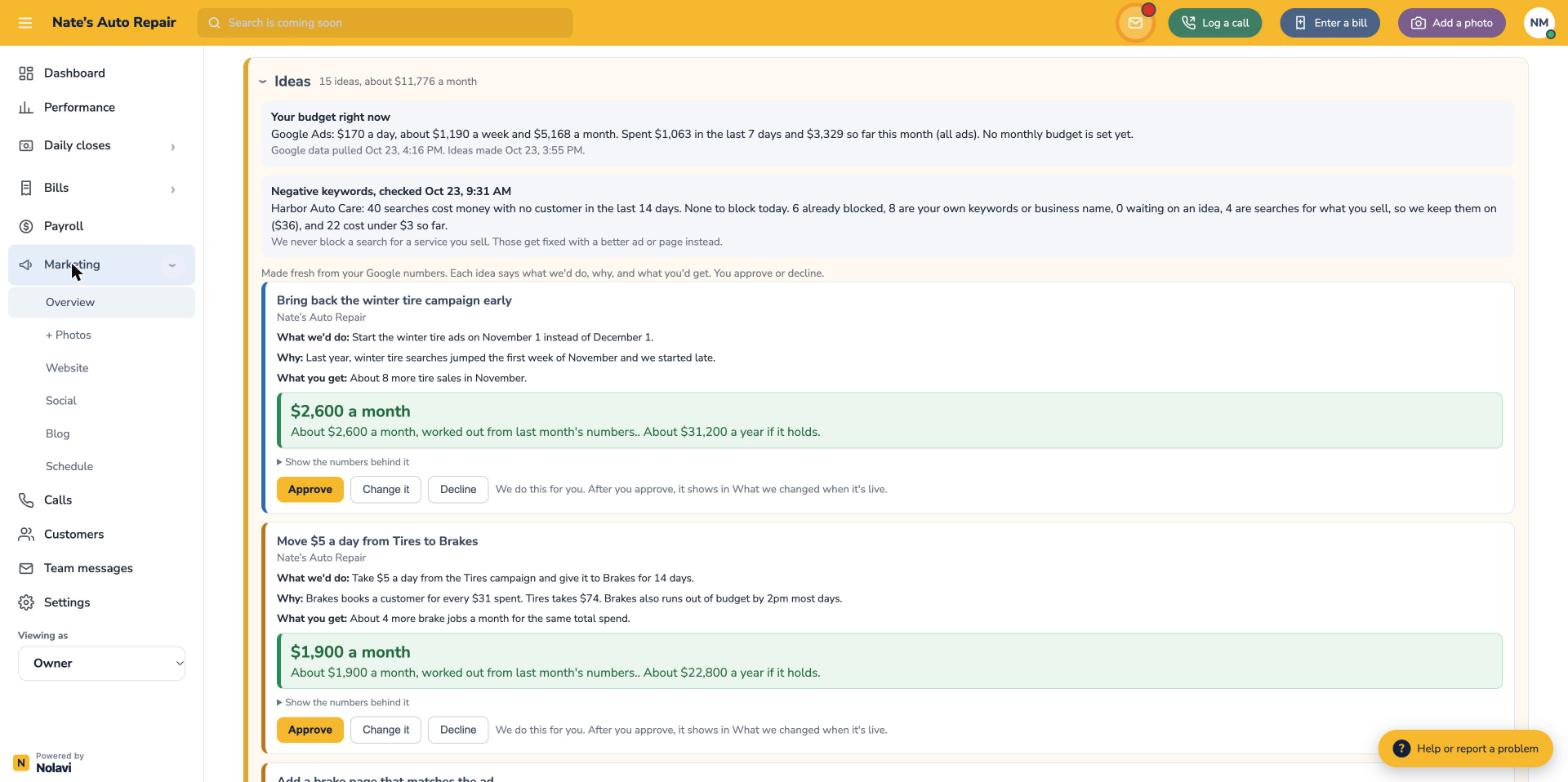The height and width of the screenshot is (782, 1568).
Task: Click the Team messages envelope icon
Action: point(26,568)
